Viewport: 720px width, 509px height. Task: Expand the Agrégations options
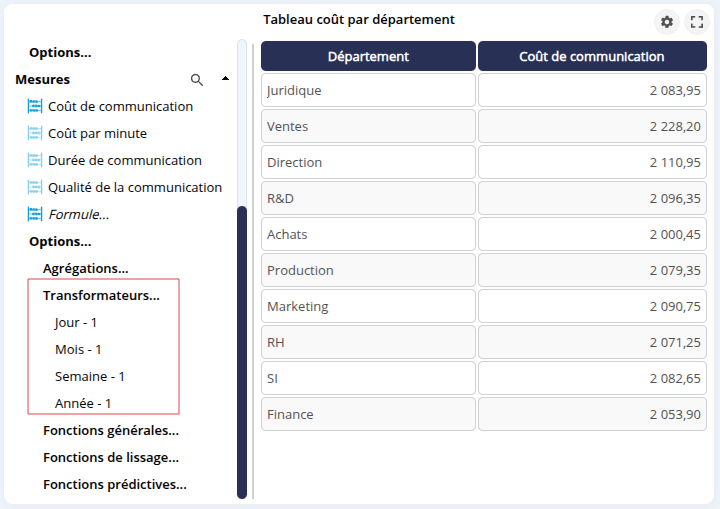point(85,268)
